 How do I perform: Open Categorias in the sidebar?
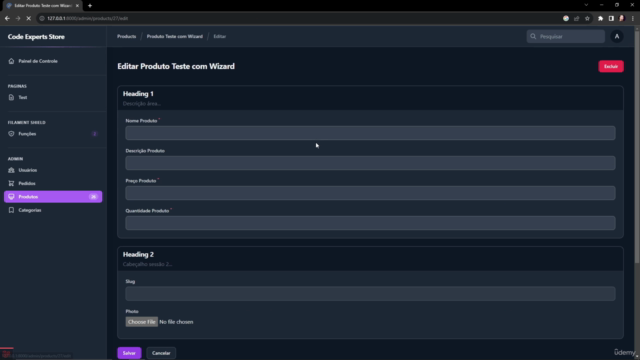coord(30,210)
